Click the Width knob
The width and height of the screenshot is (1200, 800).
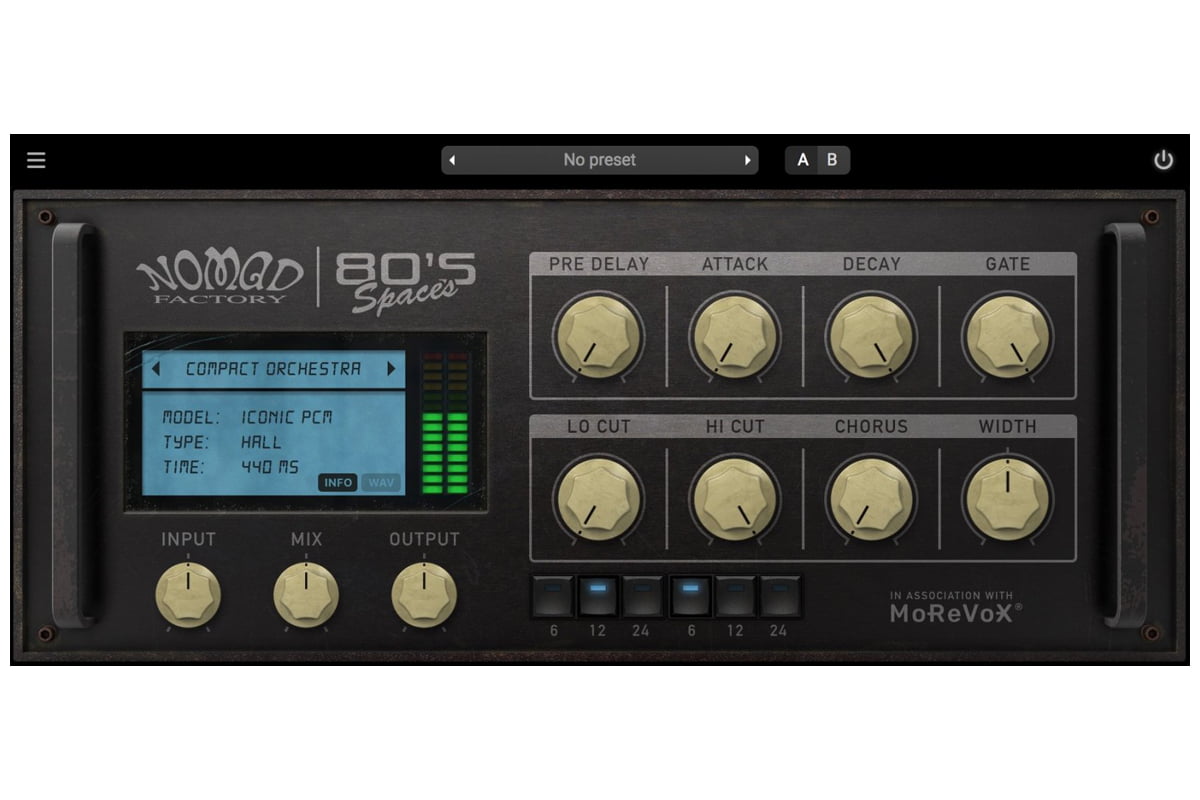pyautogui.click(x=1007, y=499)
